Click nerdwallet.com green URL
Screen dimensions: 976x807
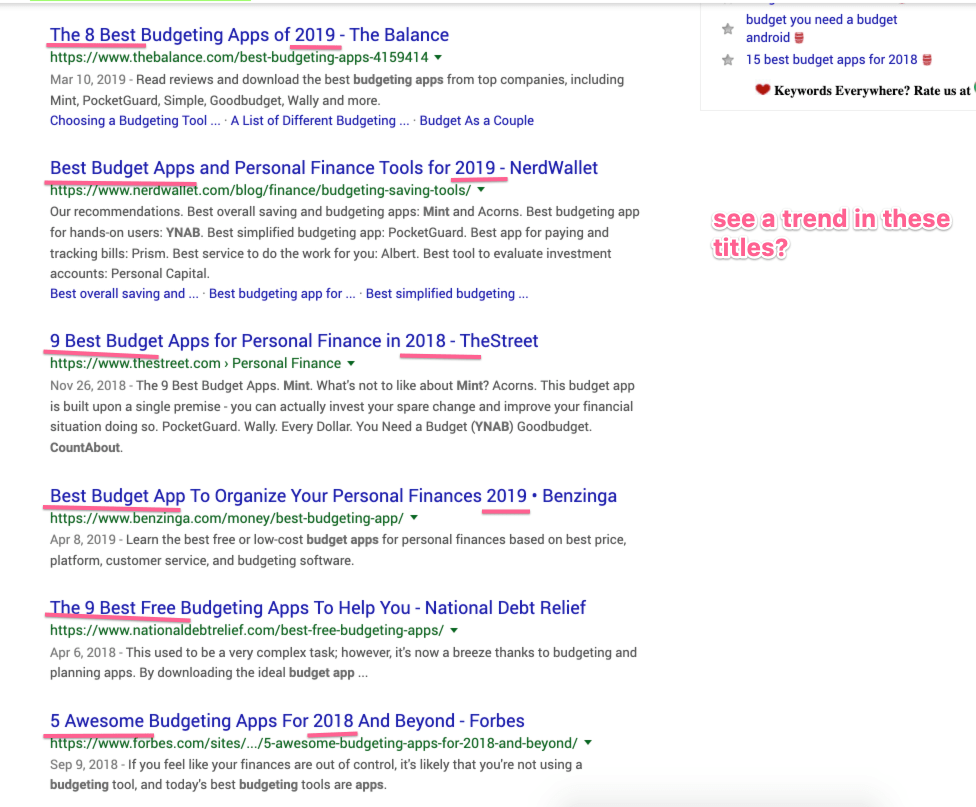pyautogui.click(x=260, y=190)
